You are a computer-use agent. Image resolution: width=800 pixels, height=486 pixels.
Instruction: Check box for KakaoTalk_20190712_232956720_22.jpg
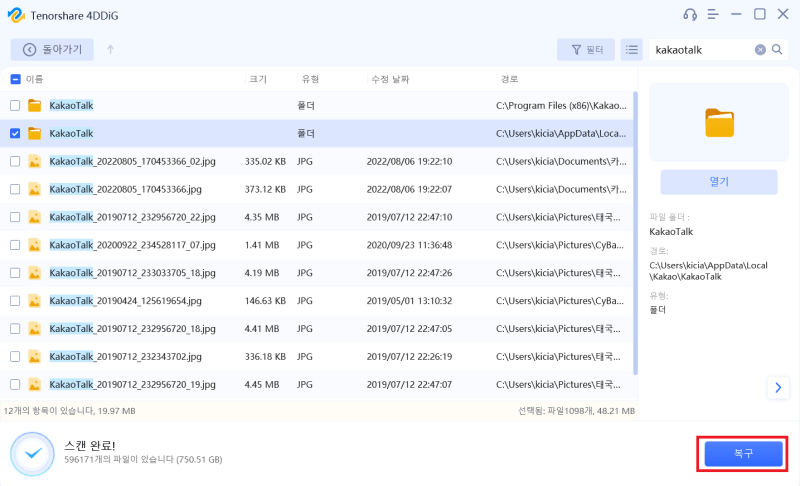point(15,217)
